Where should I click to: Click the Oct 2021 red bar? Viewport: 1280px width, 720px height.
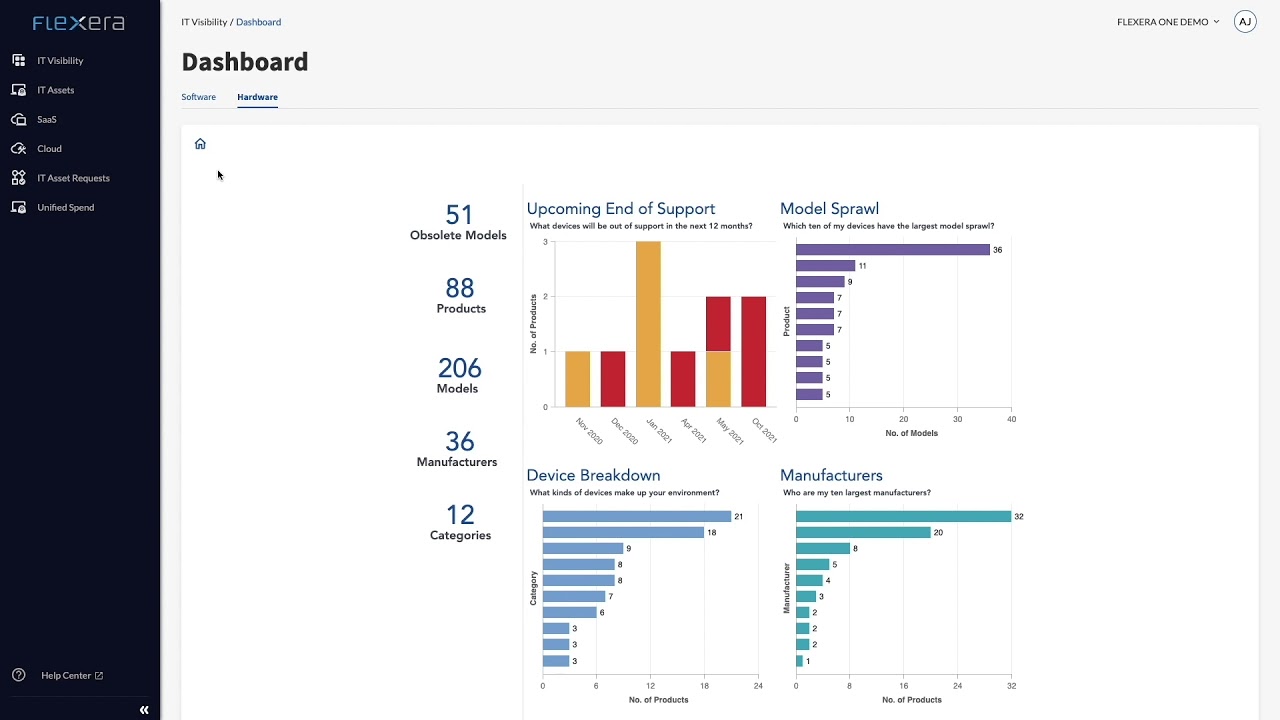pyautogui.click(x=754, y=352)
